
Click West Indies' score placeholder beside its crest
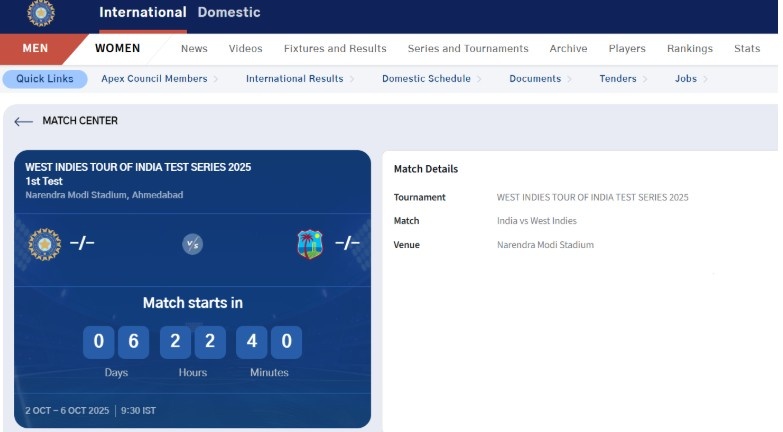click(347, 243)
